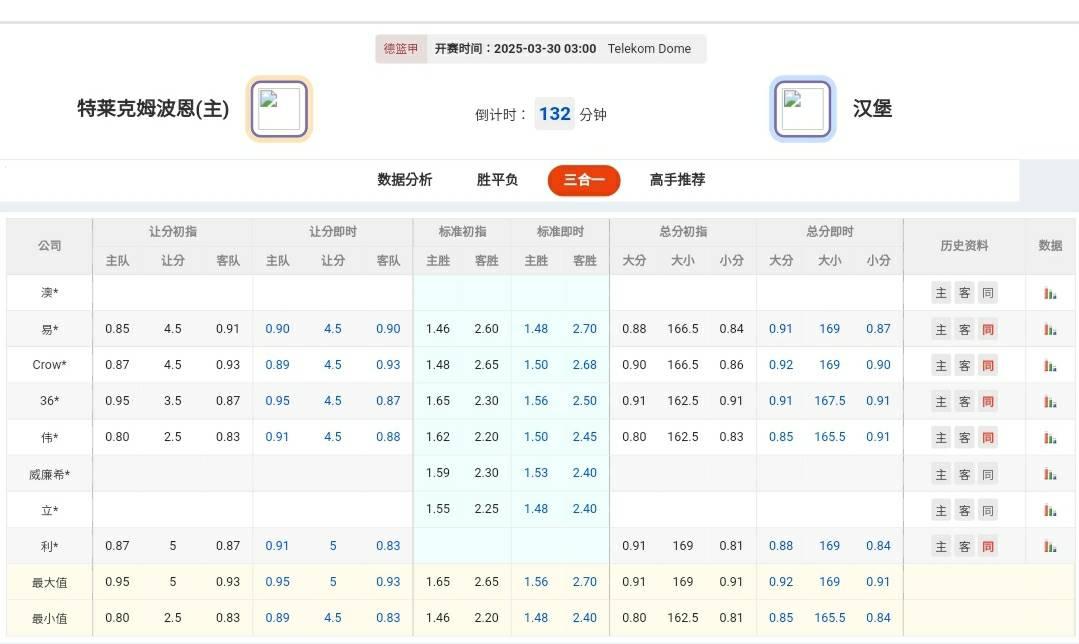Click red 同 button in 利* row
Viewport: 1079px width, 644px height.
coord(987,546)
